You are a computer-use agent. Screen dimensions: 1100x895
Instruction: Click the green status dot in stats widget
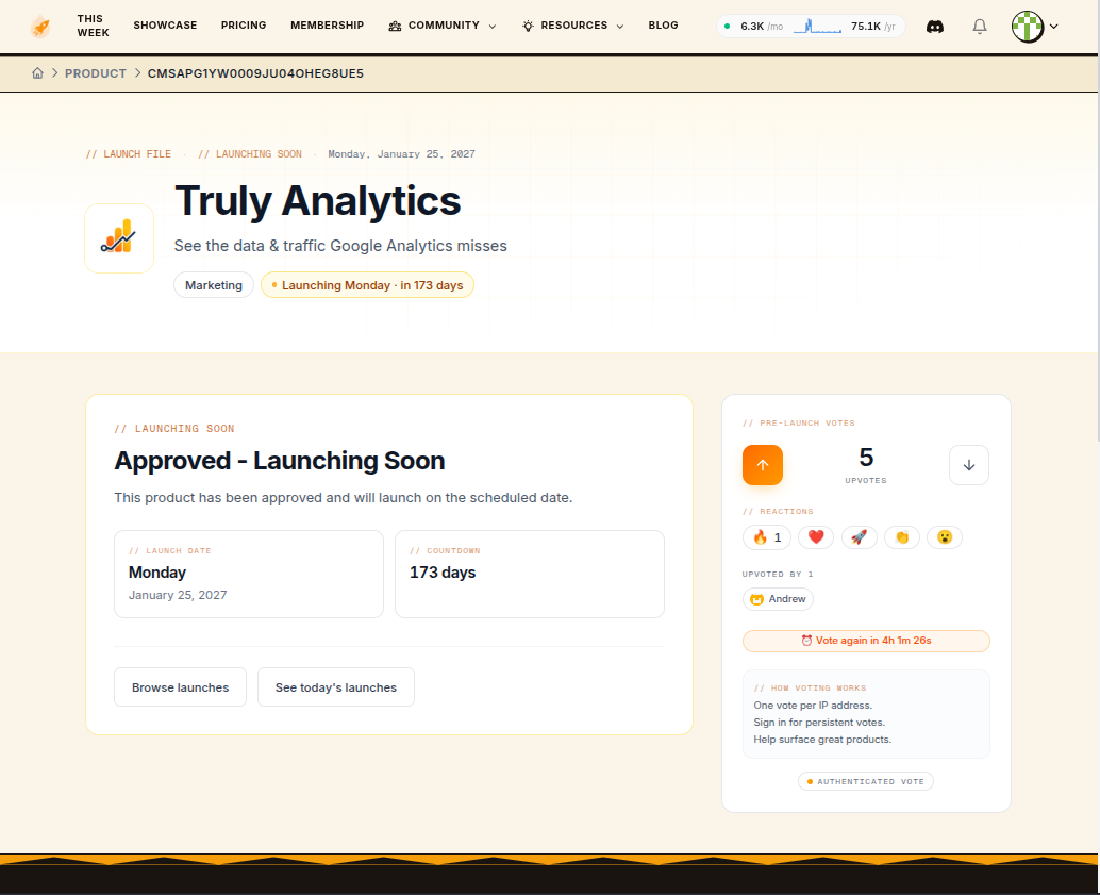point(727,26)
